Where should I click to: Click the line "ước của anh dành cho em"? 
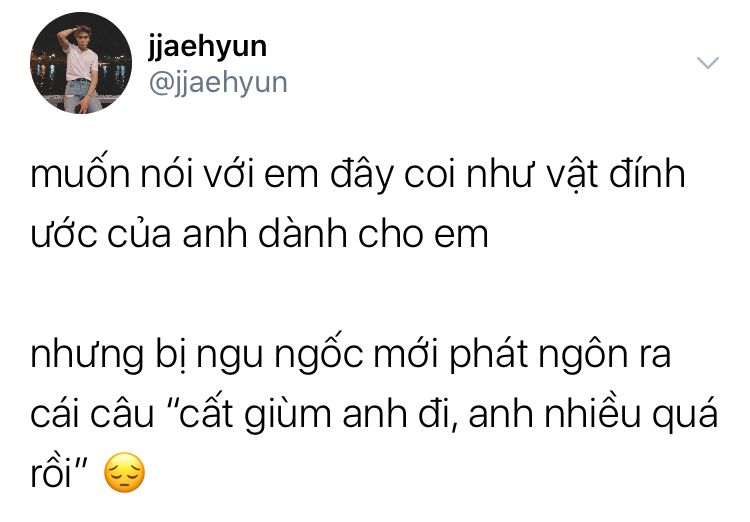259,233
